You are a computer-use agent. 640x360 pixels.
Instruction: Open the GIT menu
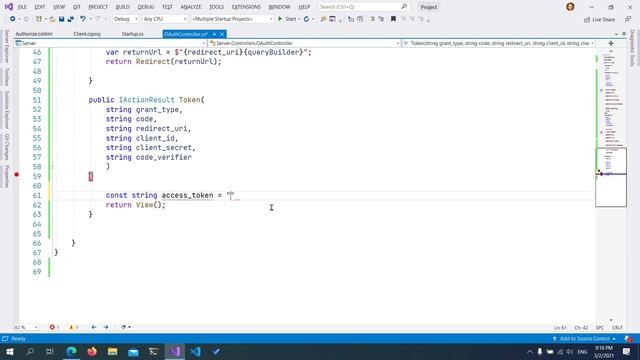click(x=77, y=7)
